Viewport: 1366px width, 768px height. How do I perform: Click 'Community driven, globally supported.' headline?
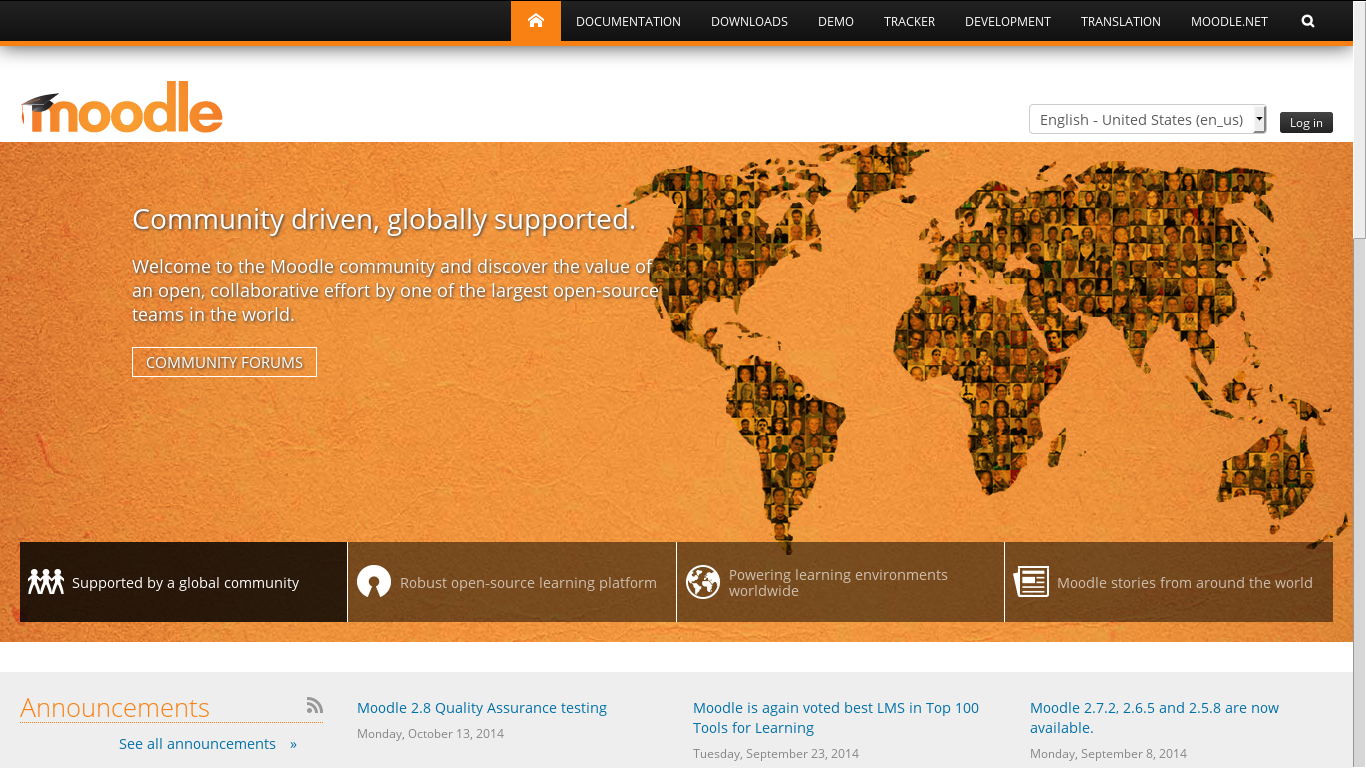384,219
